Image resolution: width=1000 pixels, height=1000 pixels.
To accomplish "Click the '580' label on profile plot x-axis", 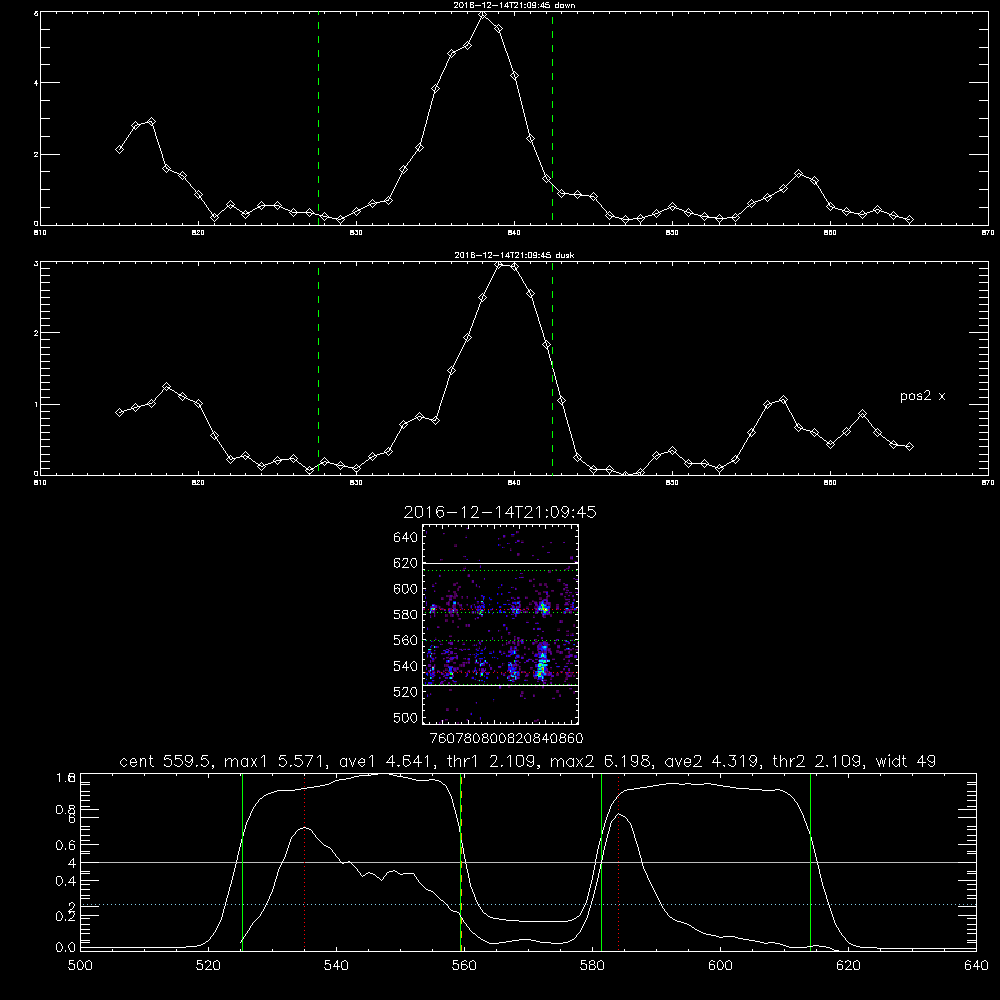I will point(592,966).
